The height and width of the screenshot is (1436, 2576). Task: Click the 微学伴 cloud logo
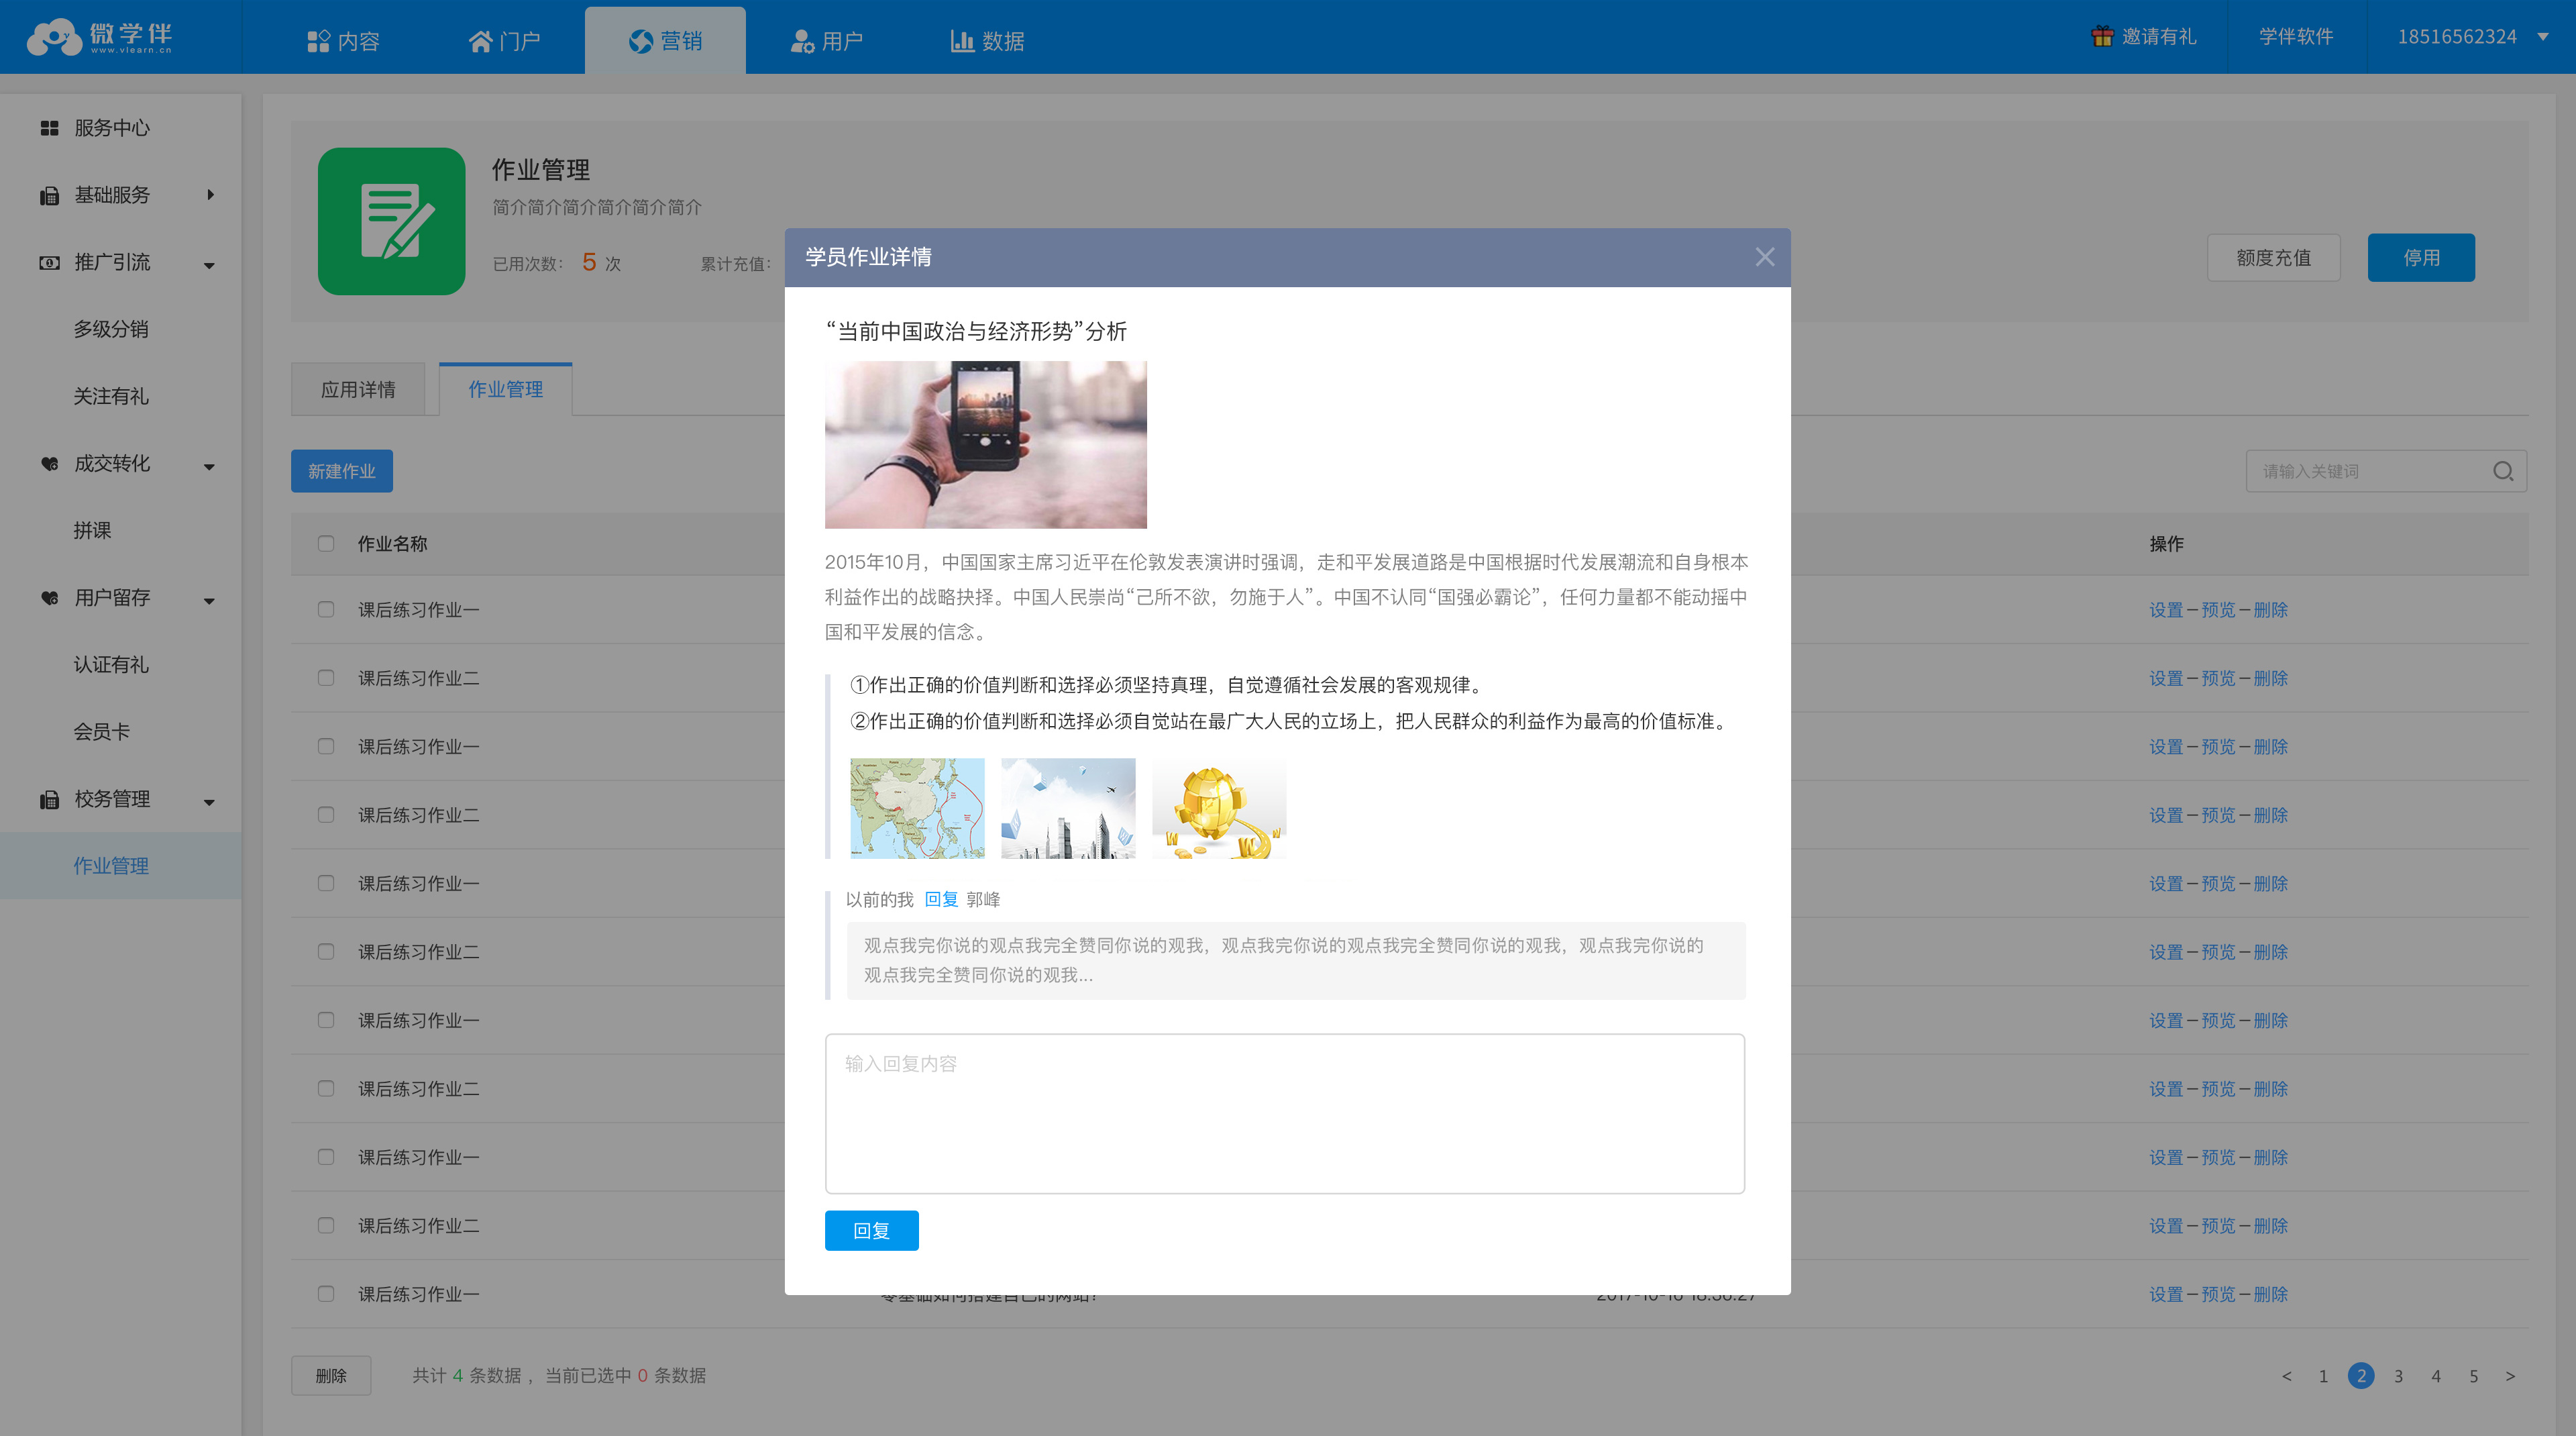point(54,38)
